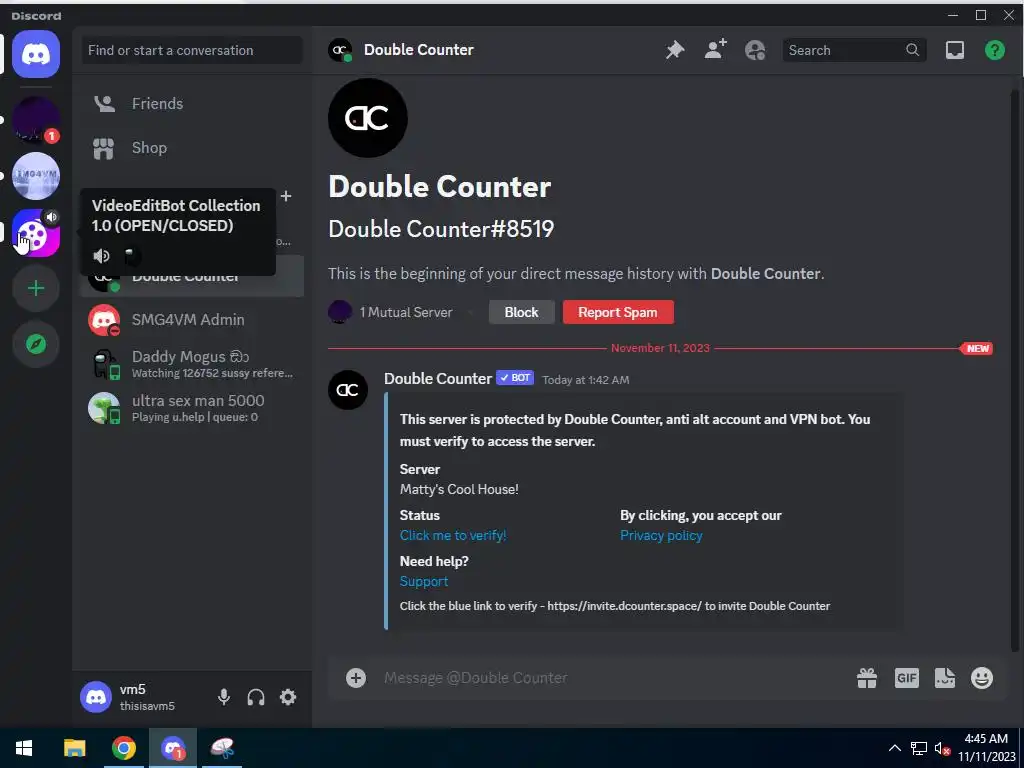Open the Shop page

coord(192,148)
